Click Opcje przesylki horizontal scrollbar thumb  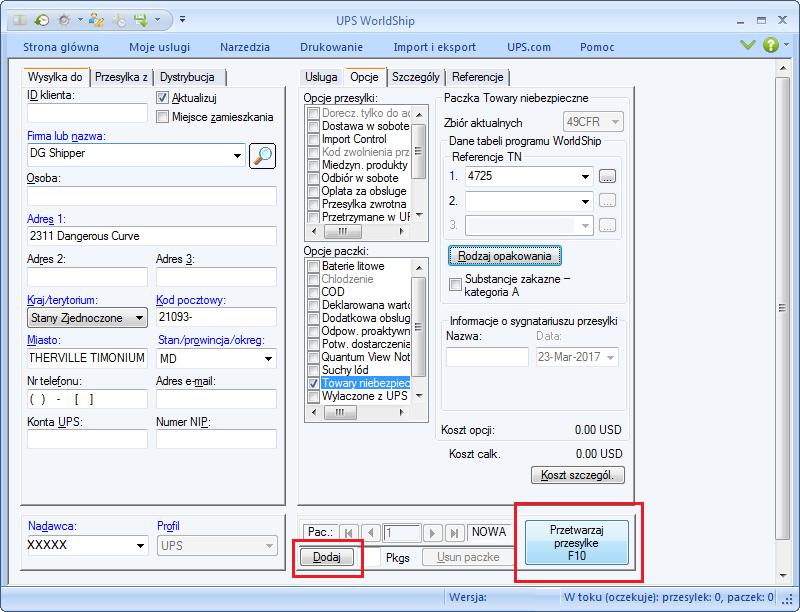coord(342,232)
